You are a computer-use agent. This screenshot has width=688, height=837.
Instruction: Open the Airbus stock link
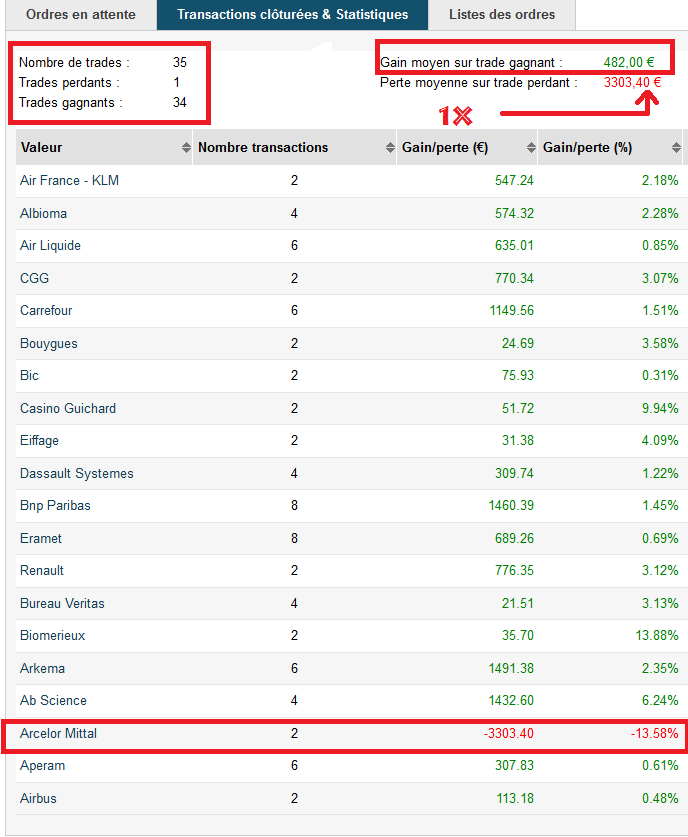click(38, 799)
